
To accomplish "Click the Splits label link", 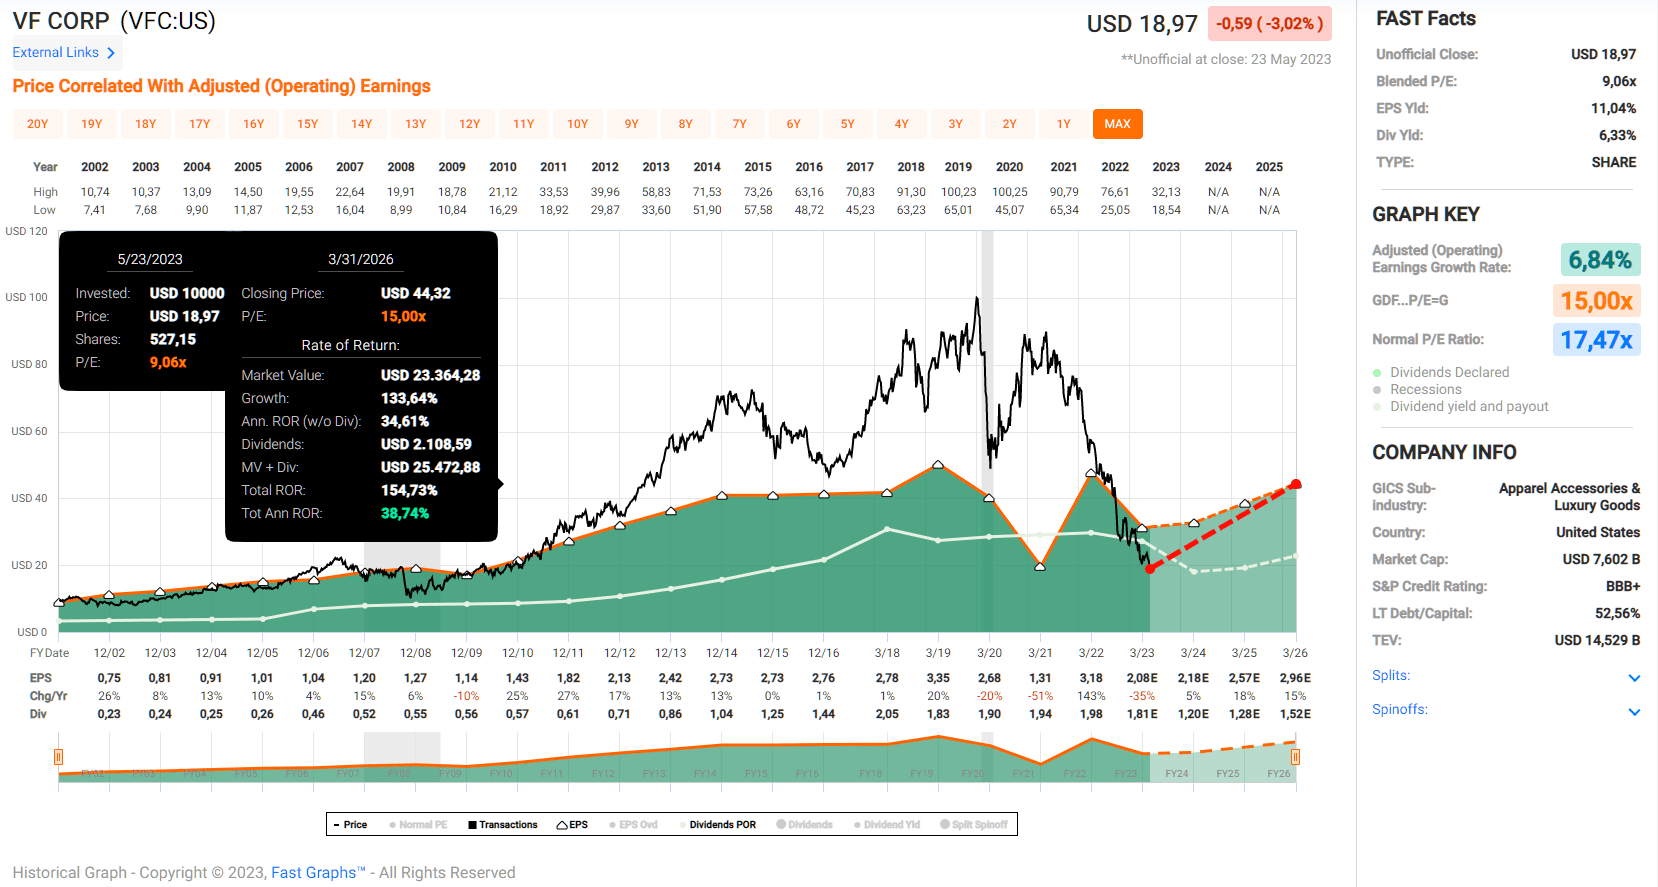I will (1391, 676).
